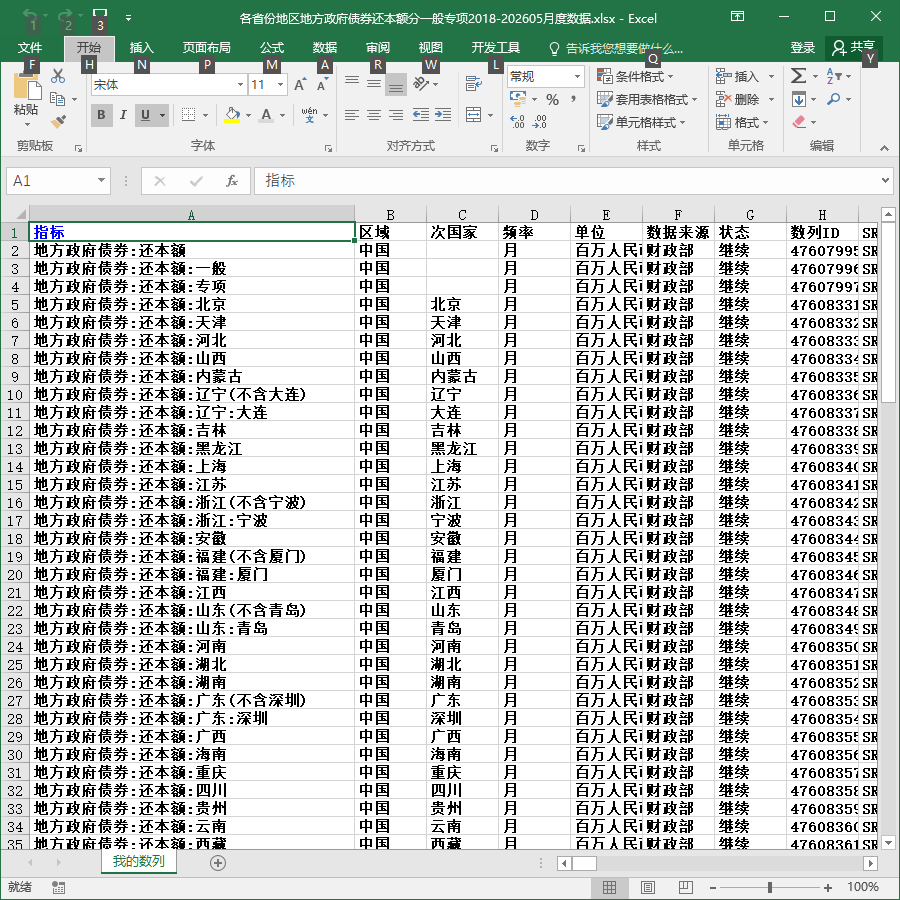Toggle Bold formatting

pos(101,115)
